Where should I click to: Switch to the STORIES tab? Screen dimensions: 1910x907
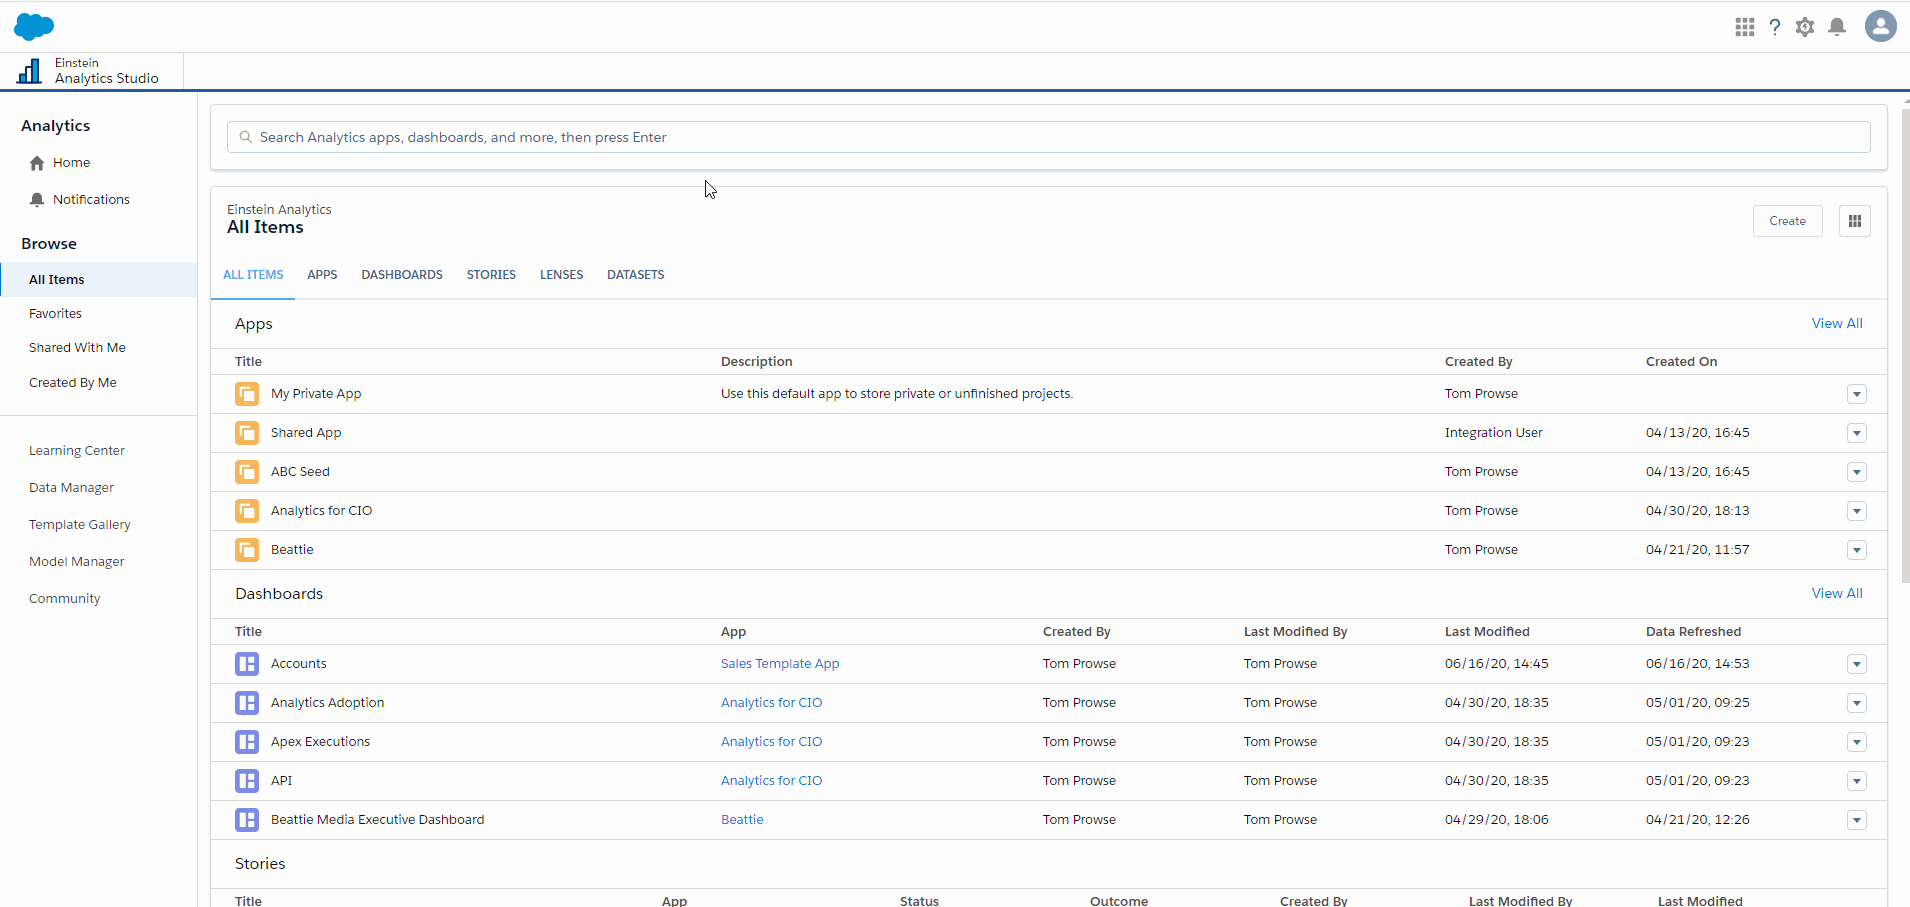(x=491, y=275)
